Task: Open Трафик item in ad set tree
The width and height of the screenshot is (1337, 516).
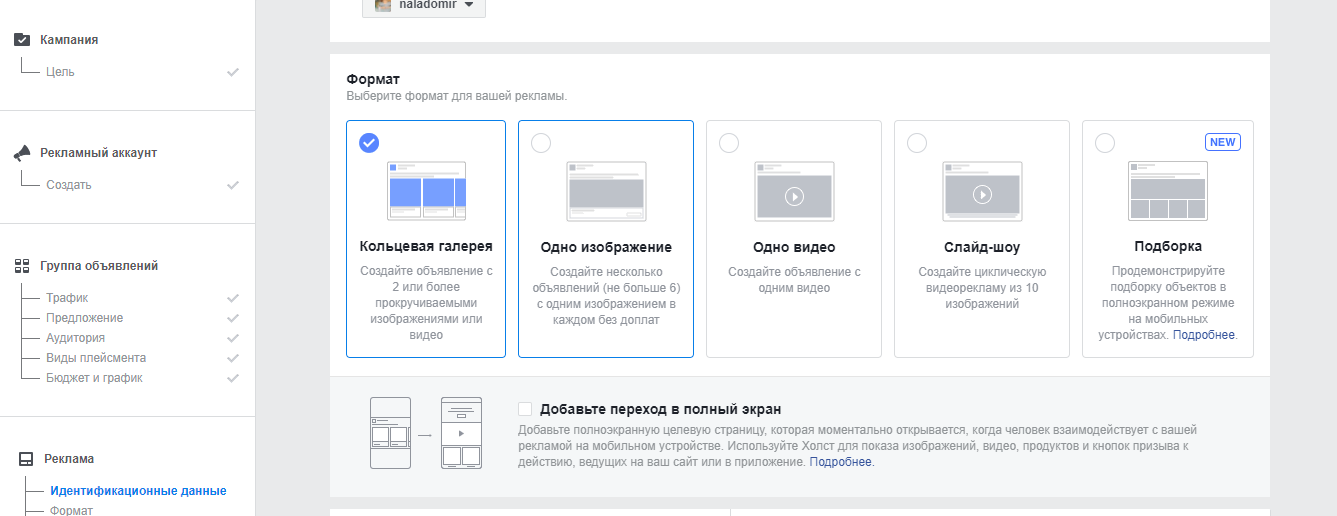Action: [x=67, y=298]
